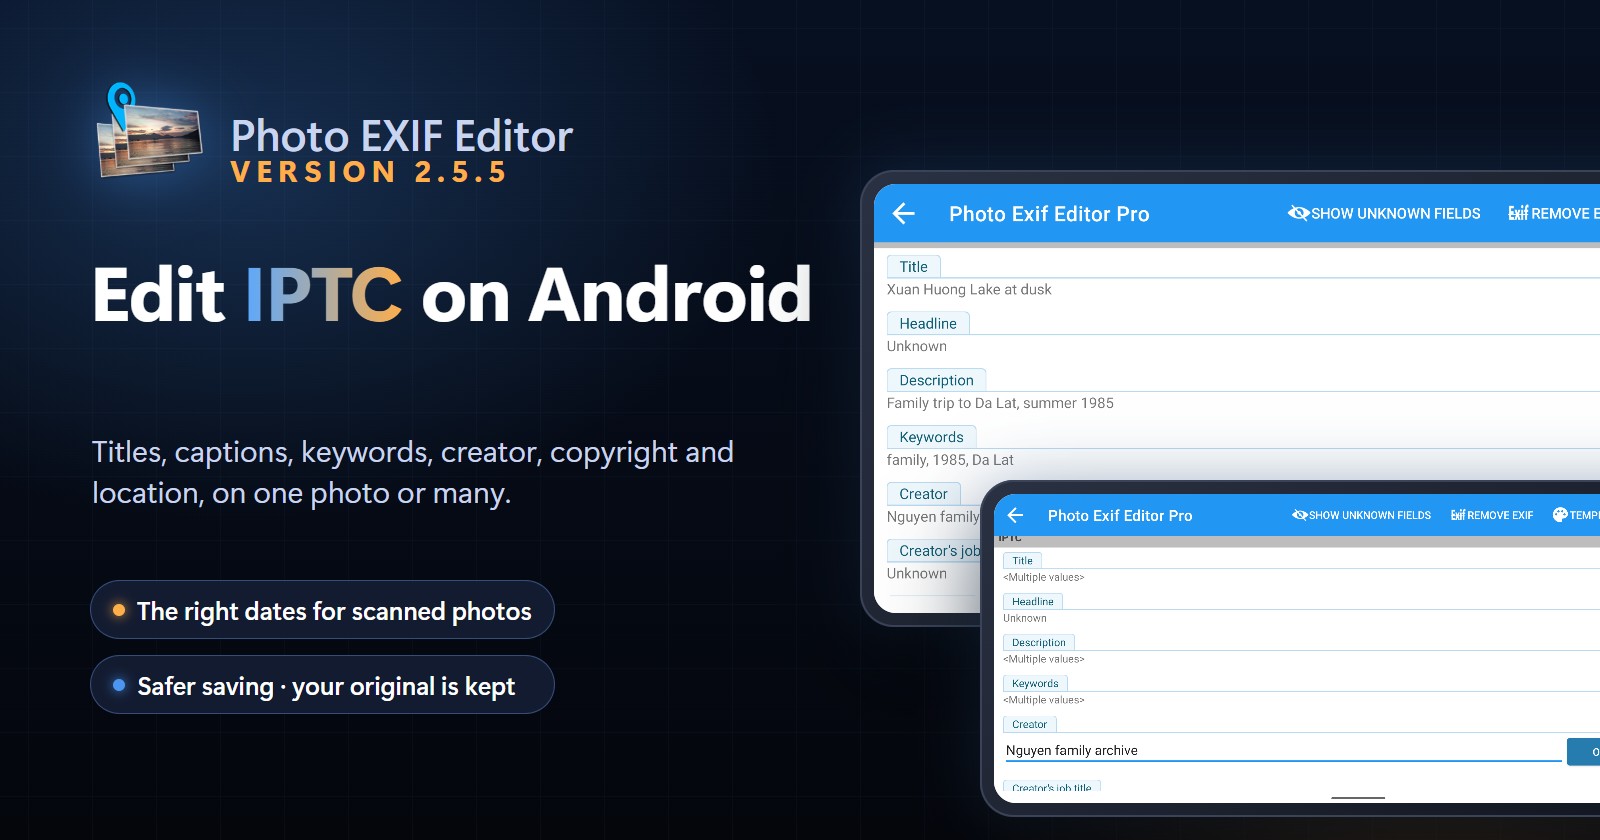Click the Creator label in the front window

tap(1029, 725)
